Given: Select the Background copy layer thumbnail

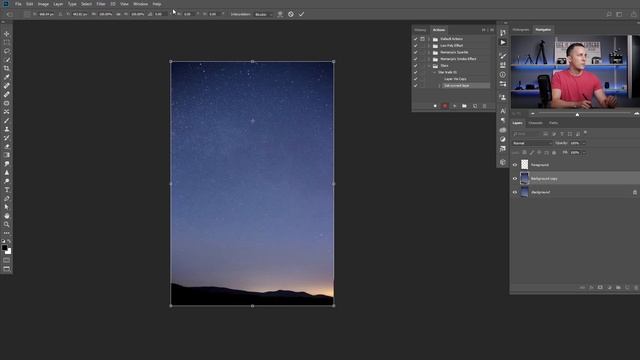Looking at the screenshot, I should tap(524, 178).
